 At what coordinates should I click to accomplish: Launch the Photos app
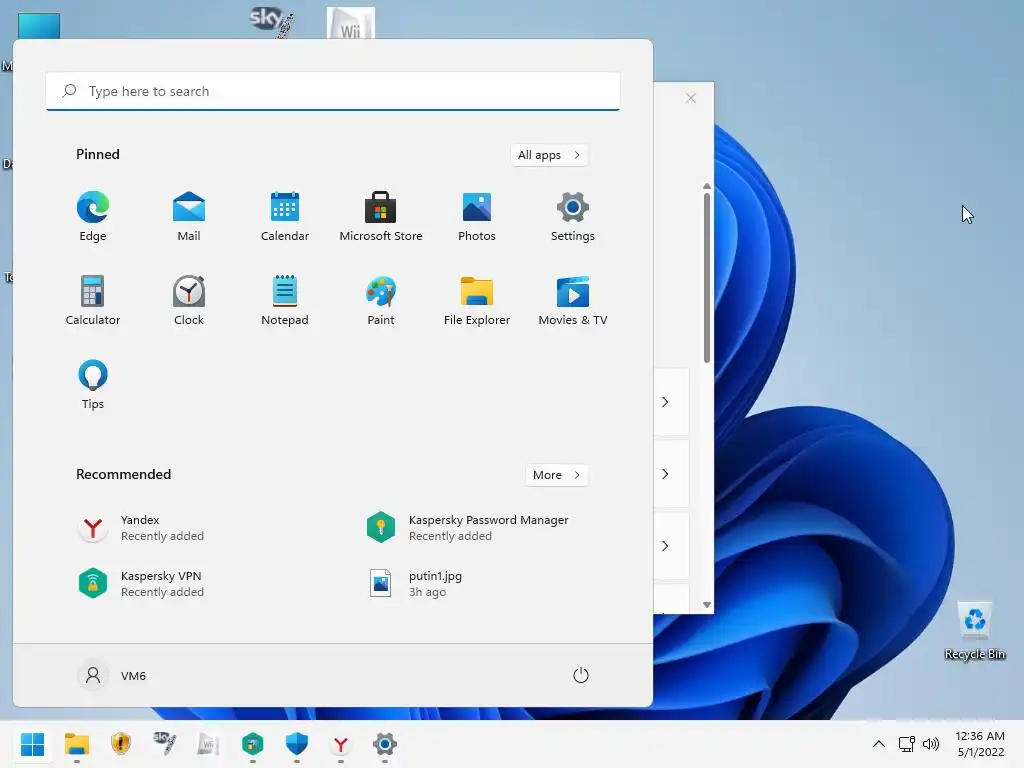(x=477, y=217)
